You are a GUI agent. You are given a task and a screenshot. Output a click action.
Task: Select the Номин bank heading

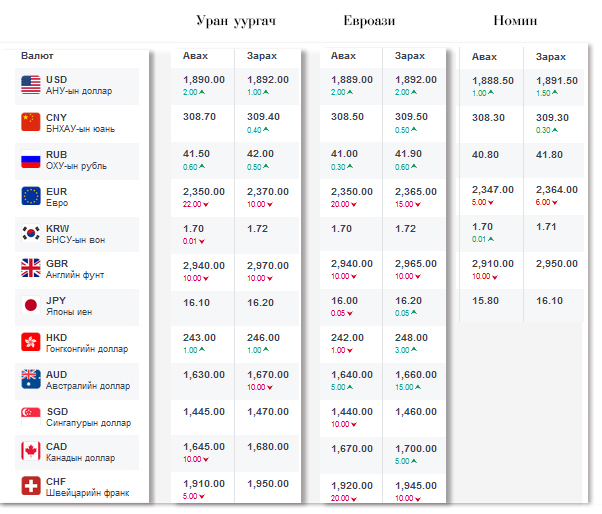pos(515,21)
